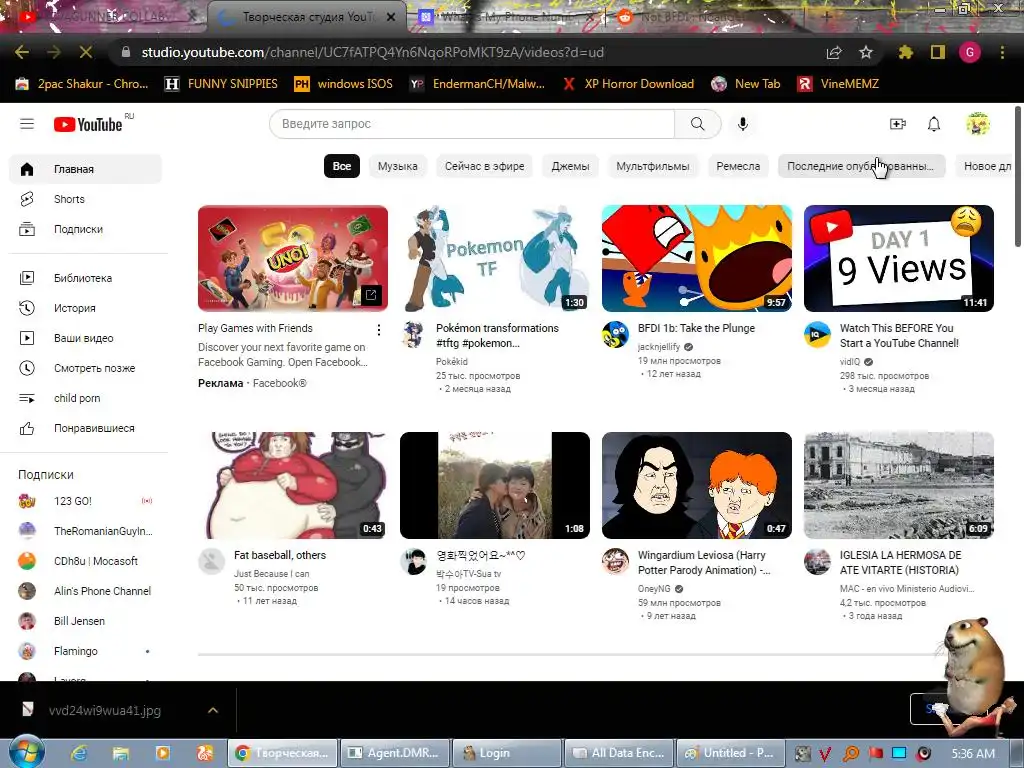Select the Сейчас в эфире chip
Screen dimensions: 1024x768
[485, 166]
